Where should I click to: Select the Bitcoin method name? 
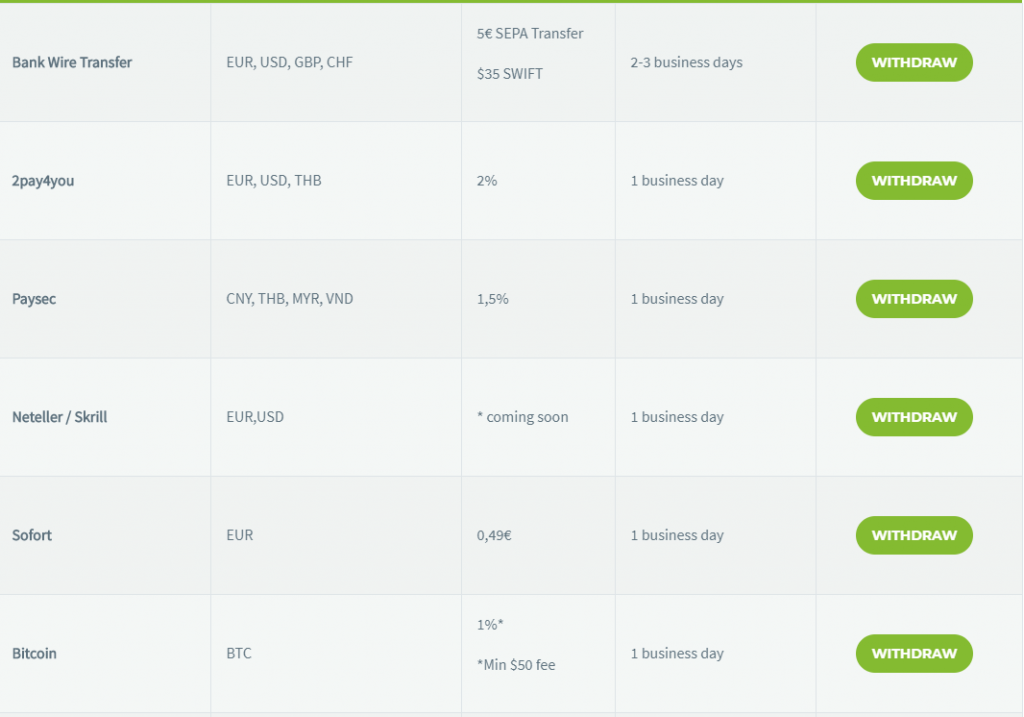click(x=34, y=654)
